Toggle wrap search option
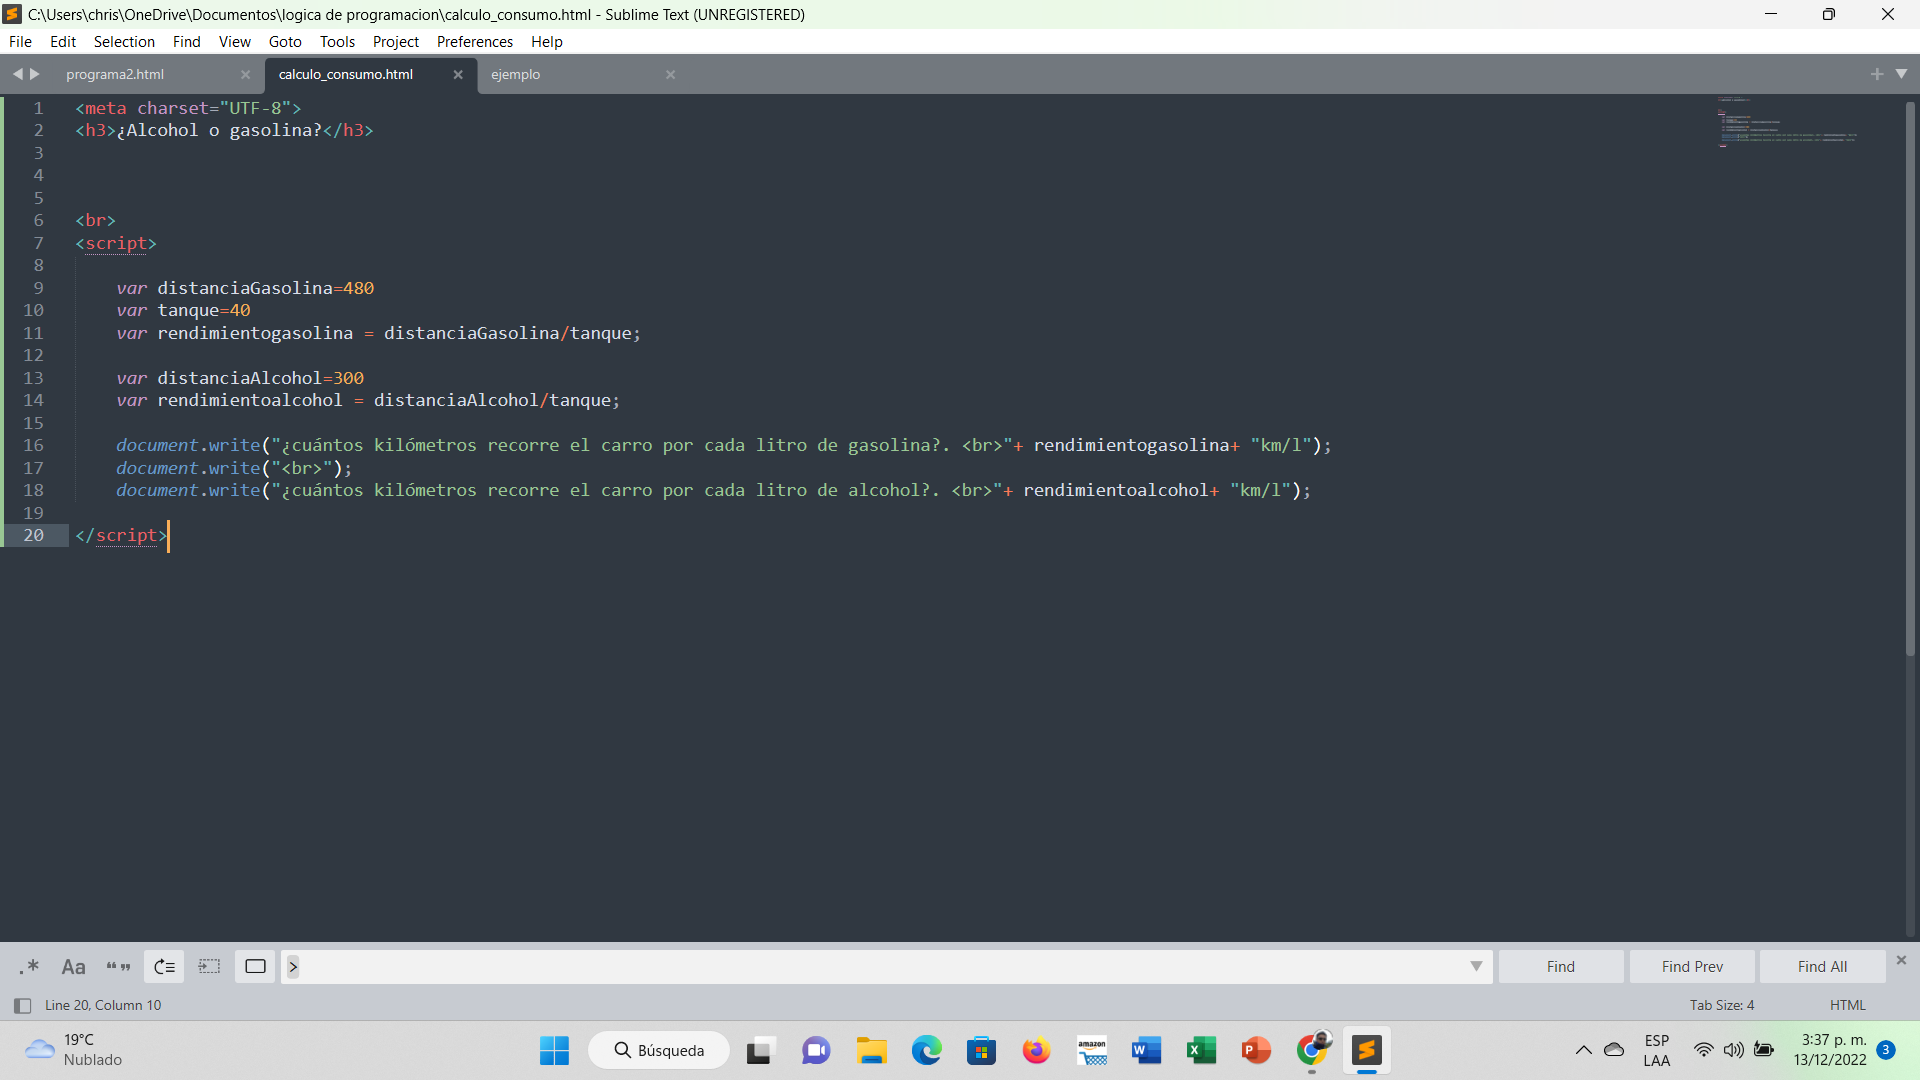Image resolution: width=1920 pixels, height=1080 pixels. [x=164, y=967]
